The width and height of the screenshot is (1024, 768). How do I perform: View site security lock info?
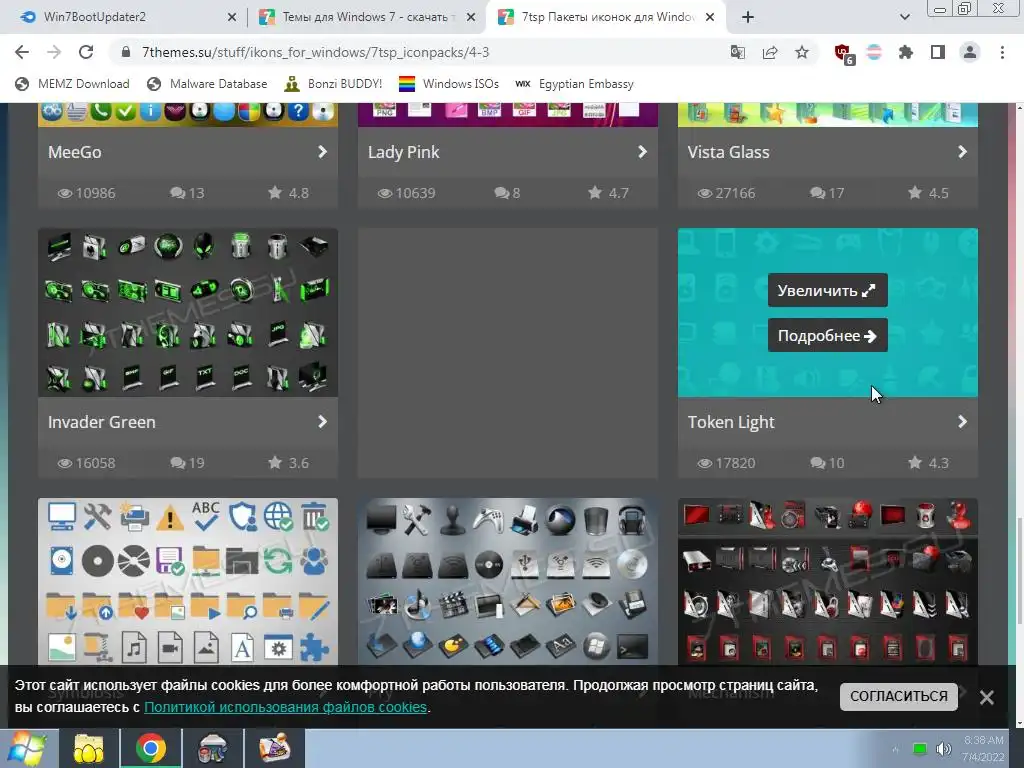click(x=126, y=52)
